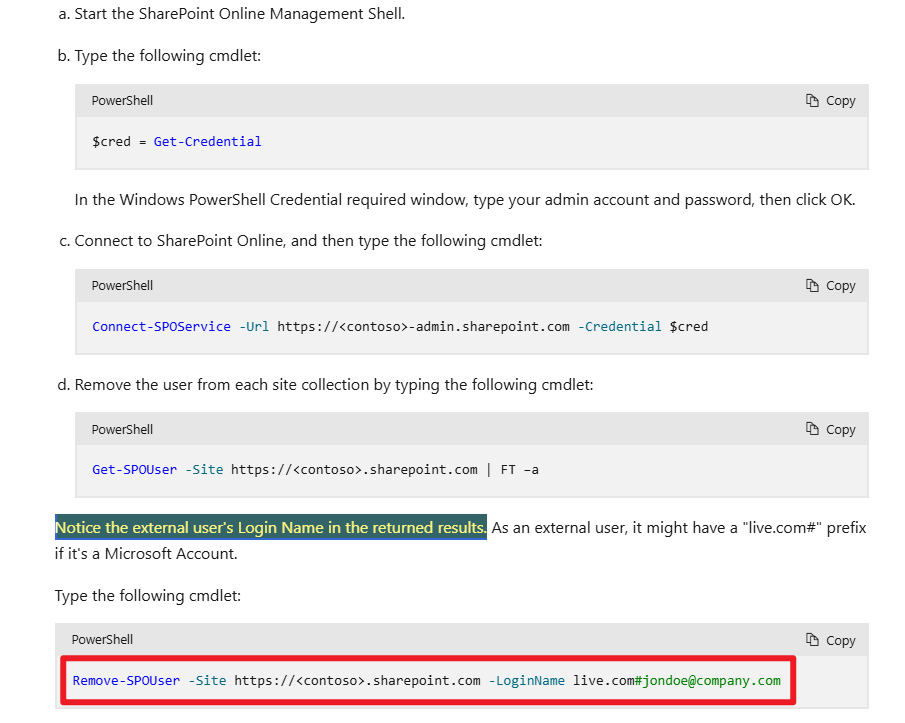
Task: Click the highlighted 'Notice the external user's Login Name' sentence
Action: (271, 527)
